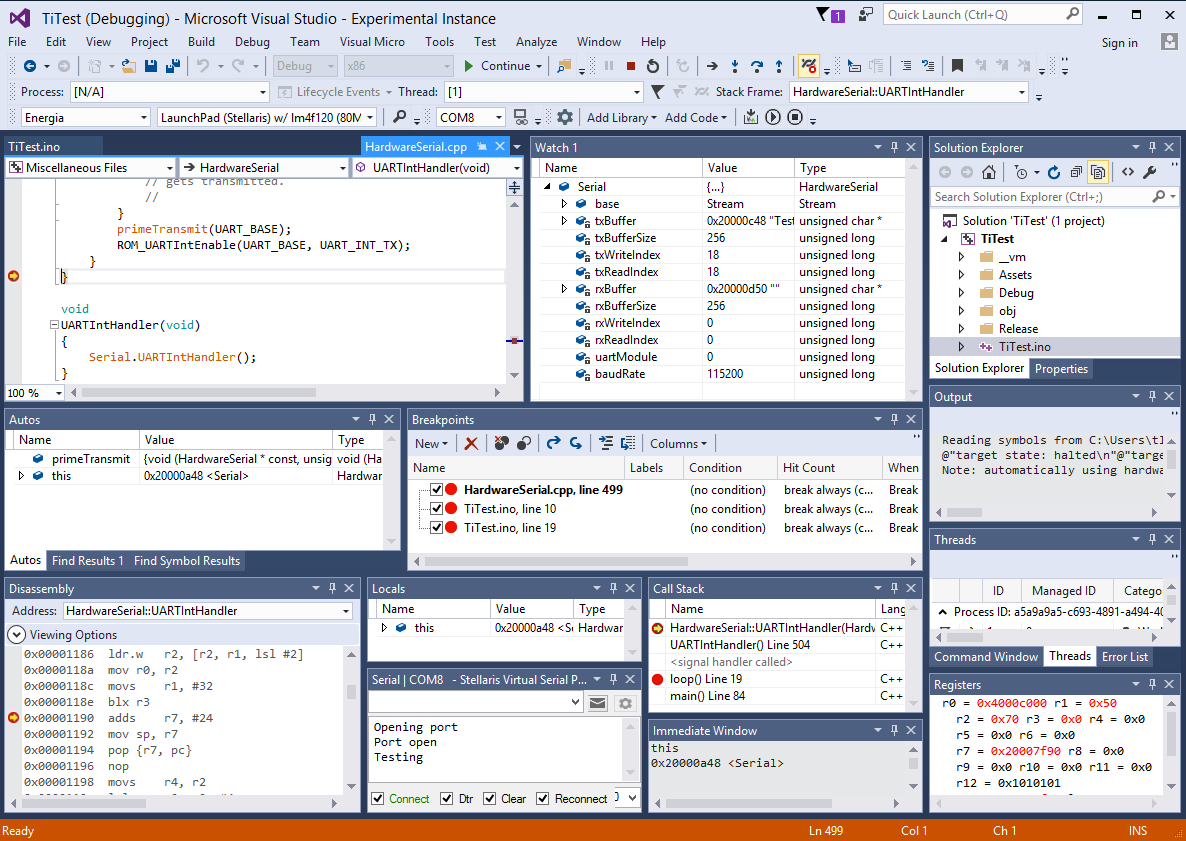Image resolution: width=1186 pixels, height=841 pixels.
Task: Click the Save All toolbar icon
Action: click(x=172, y=66)
